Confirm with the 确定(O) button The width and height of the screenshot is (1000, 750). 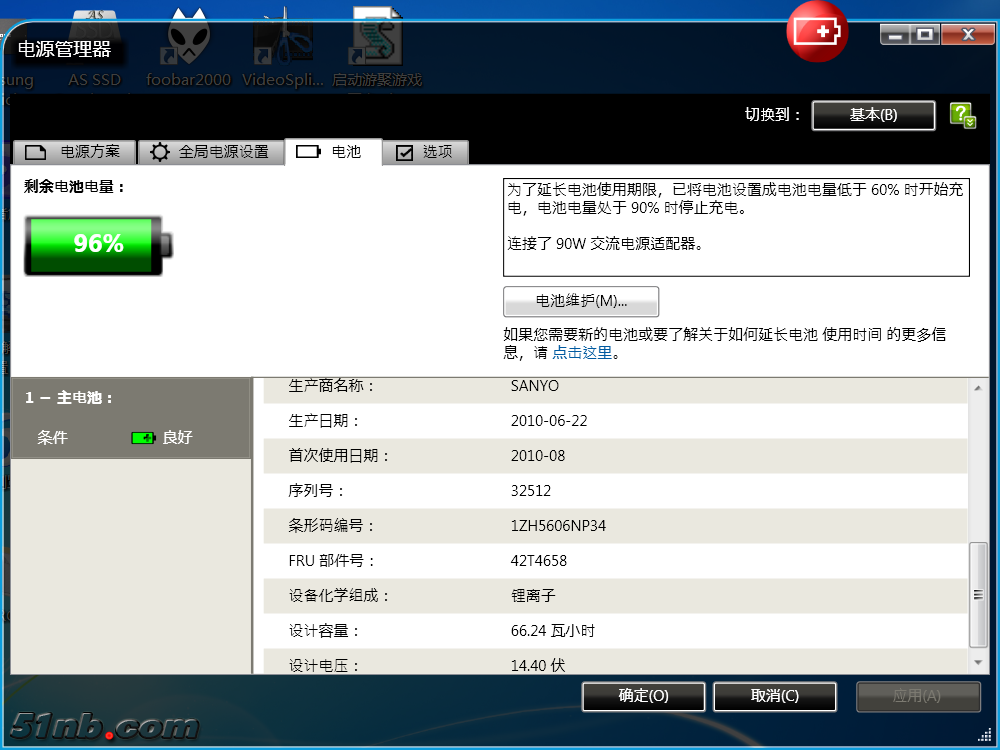[643, 696]
